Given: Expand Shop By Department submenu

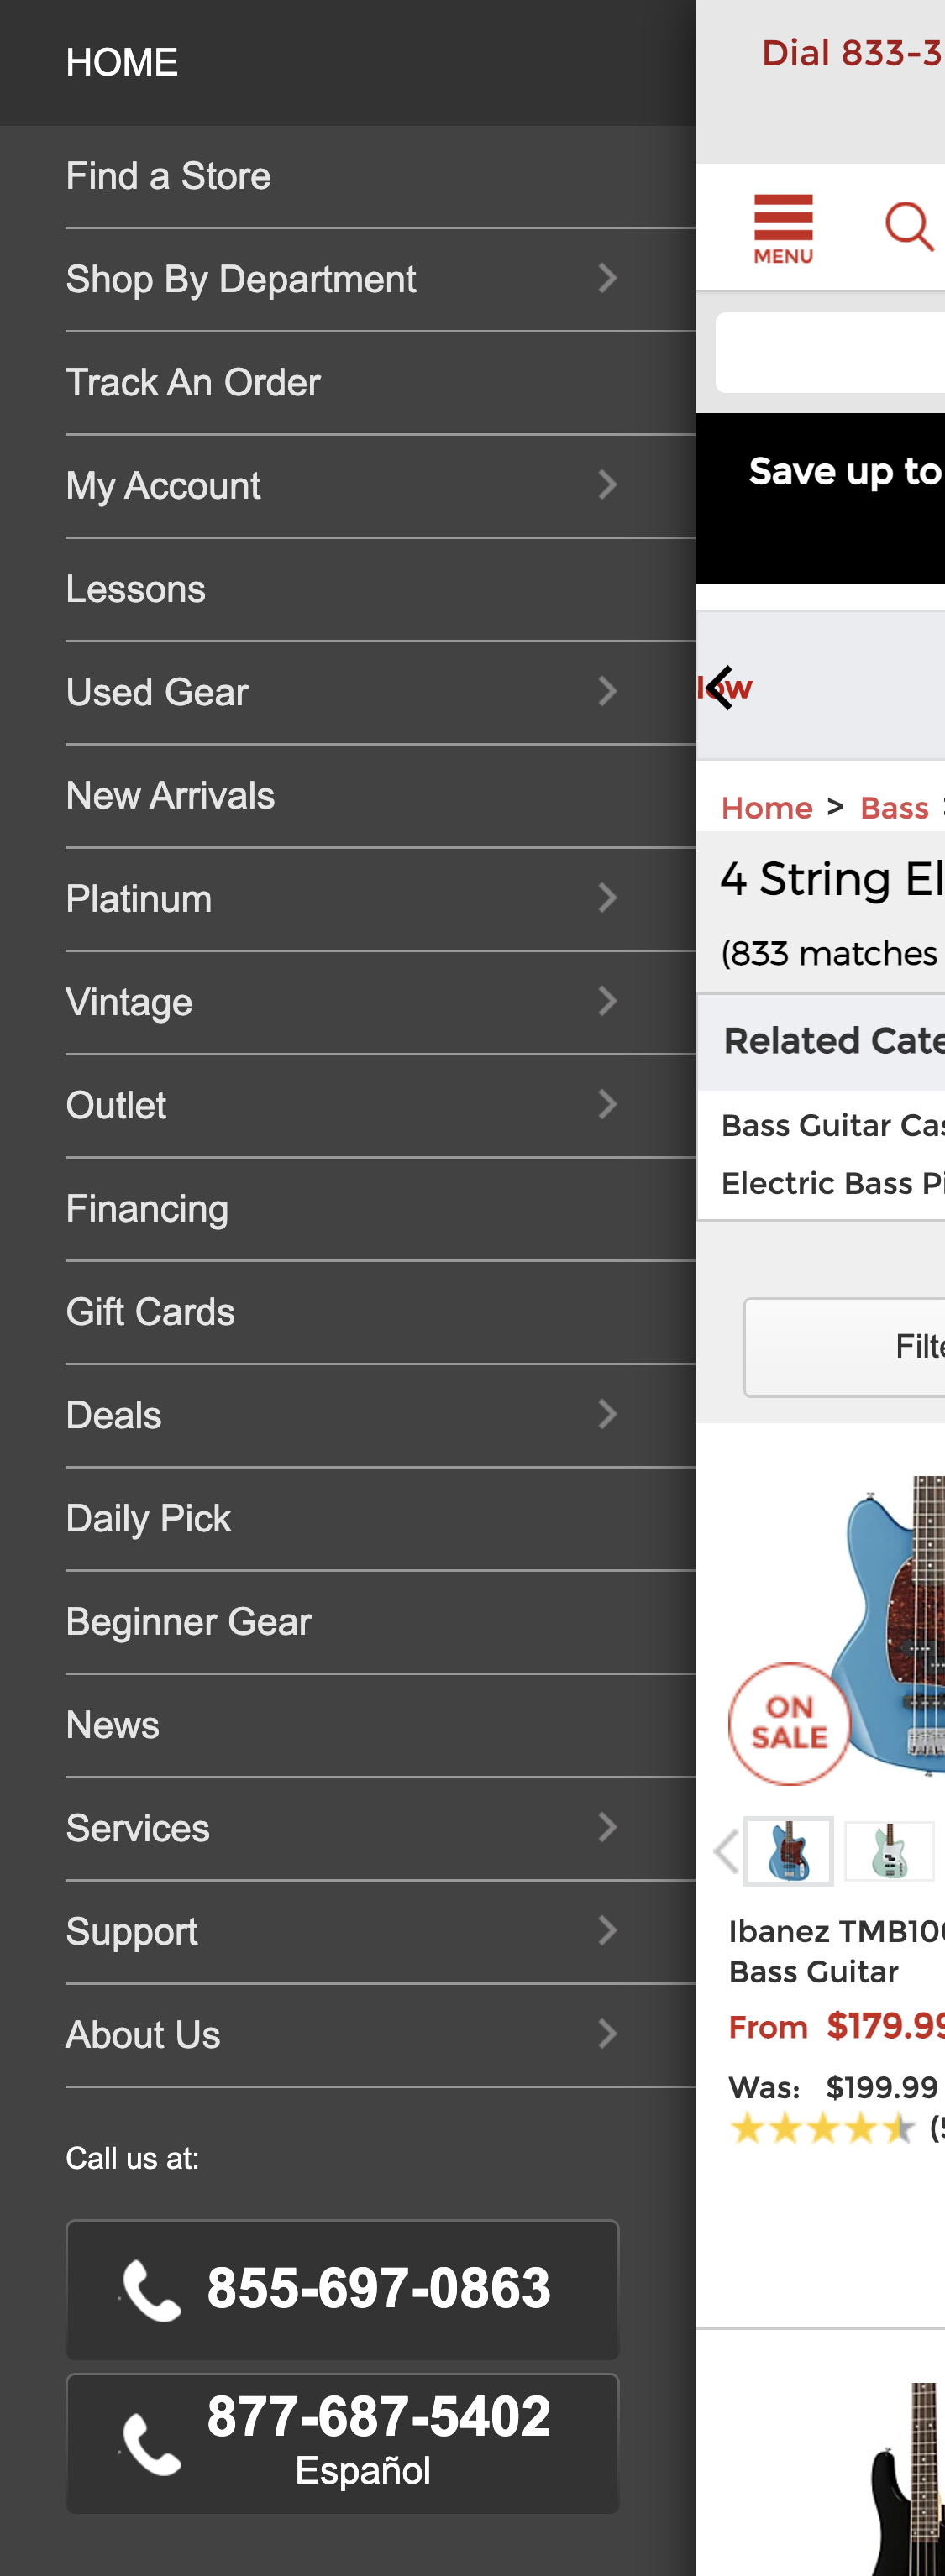Looking at the screenshot, I should tap(606, 279).
